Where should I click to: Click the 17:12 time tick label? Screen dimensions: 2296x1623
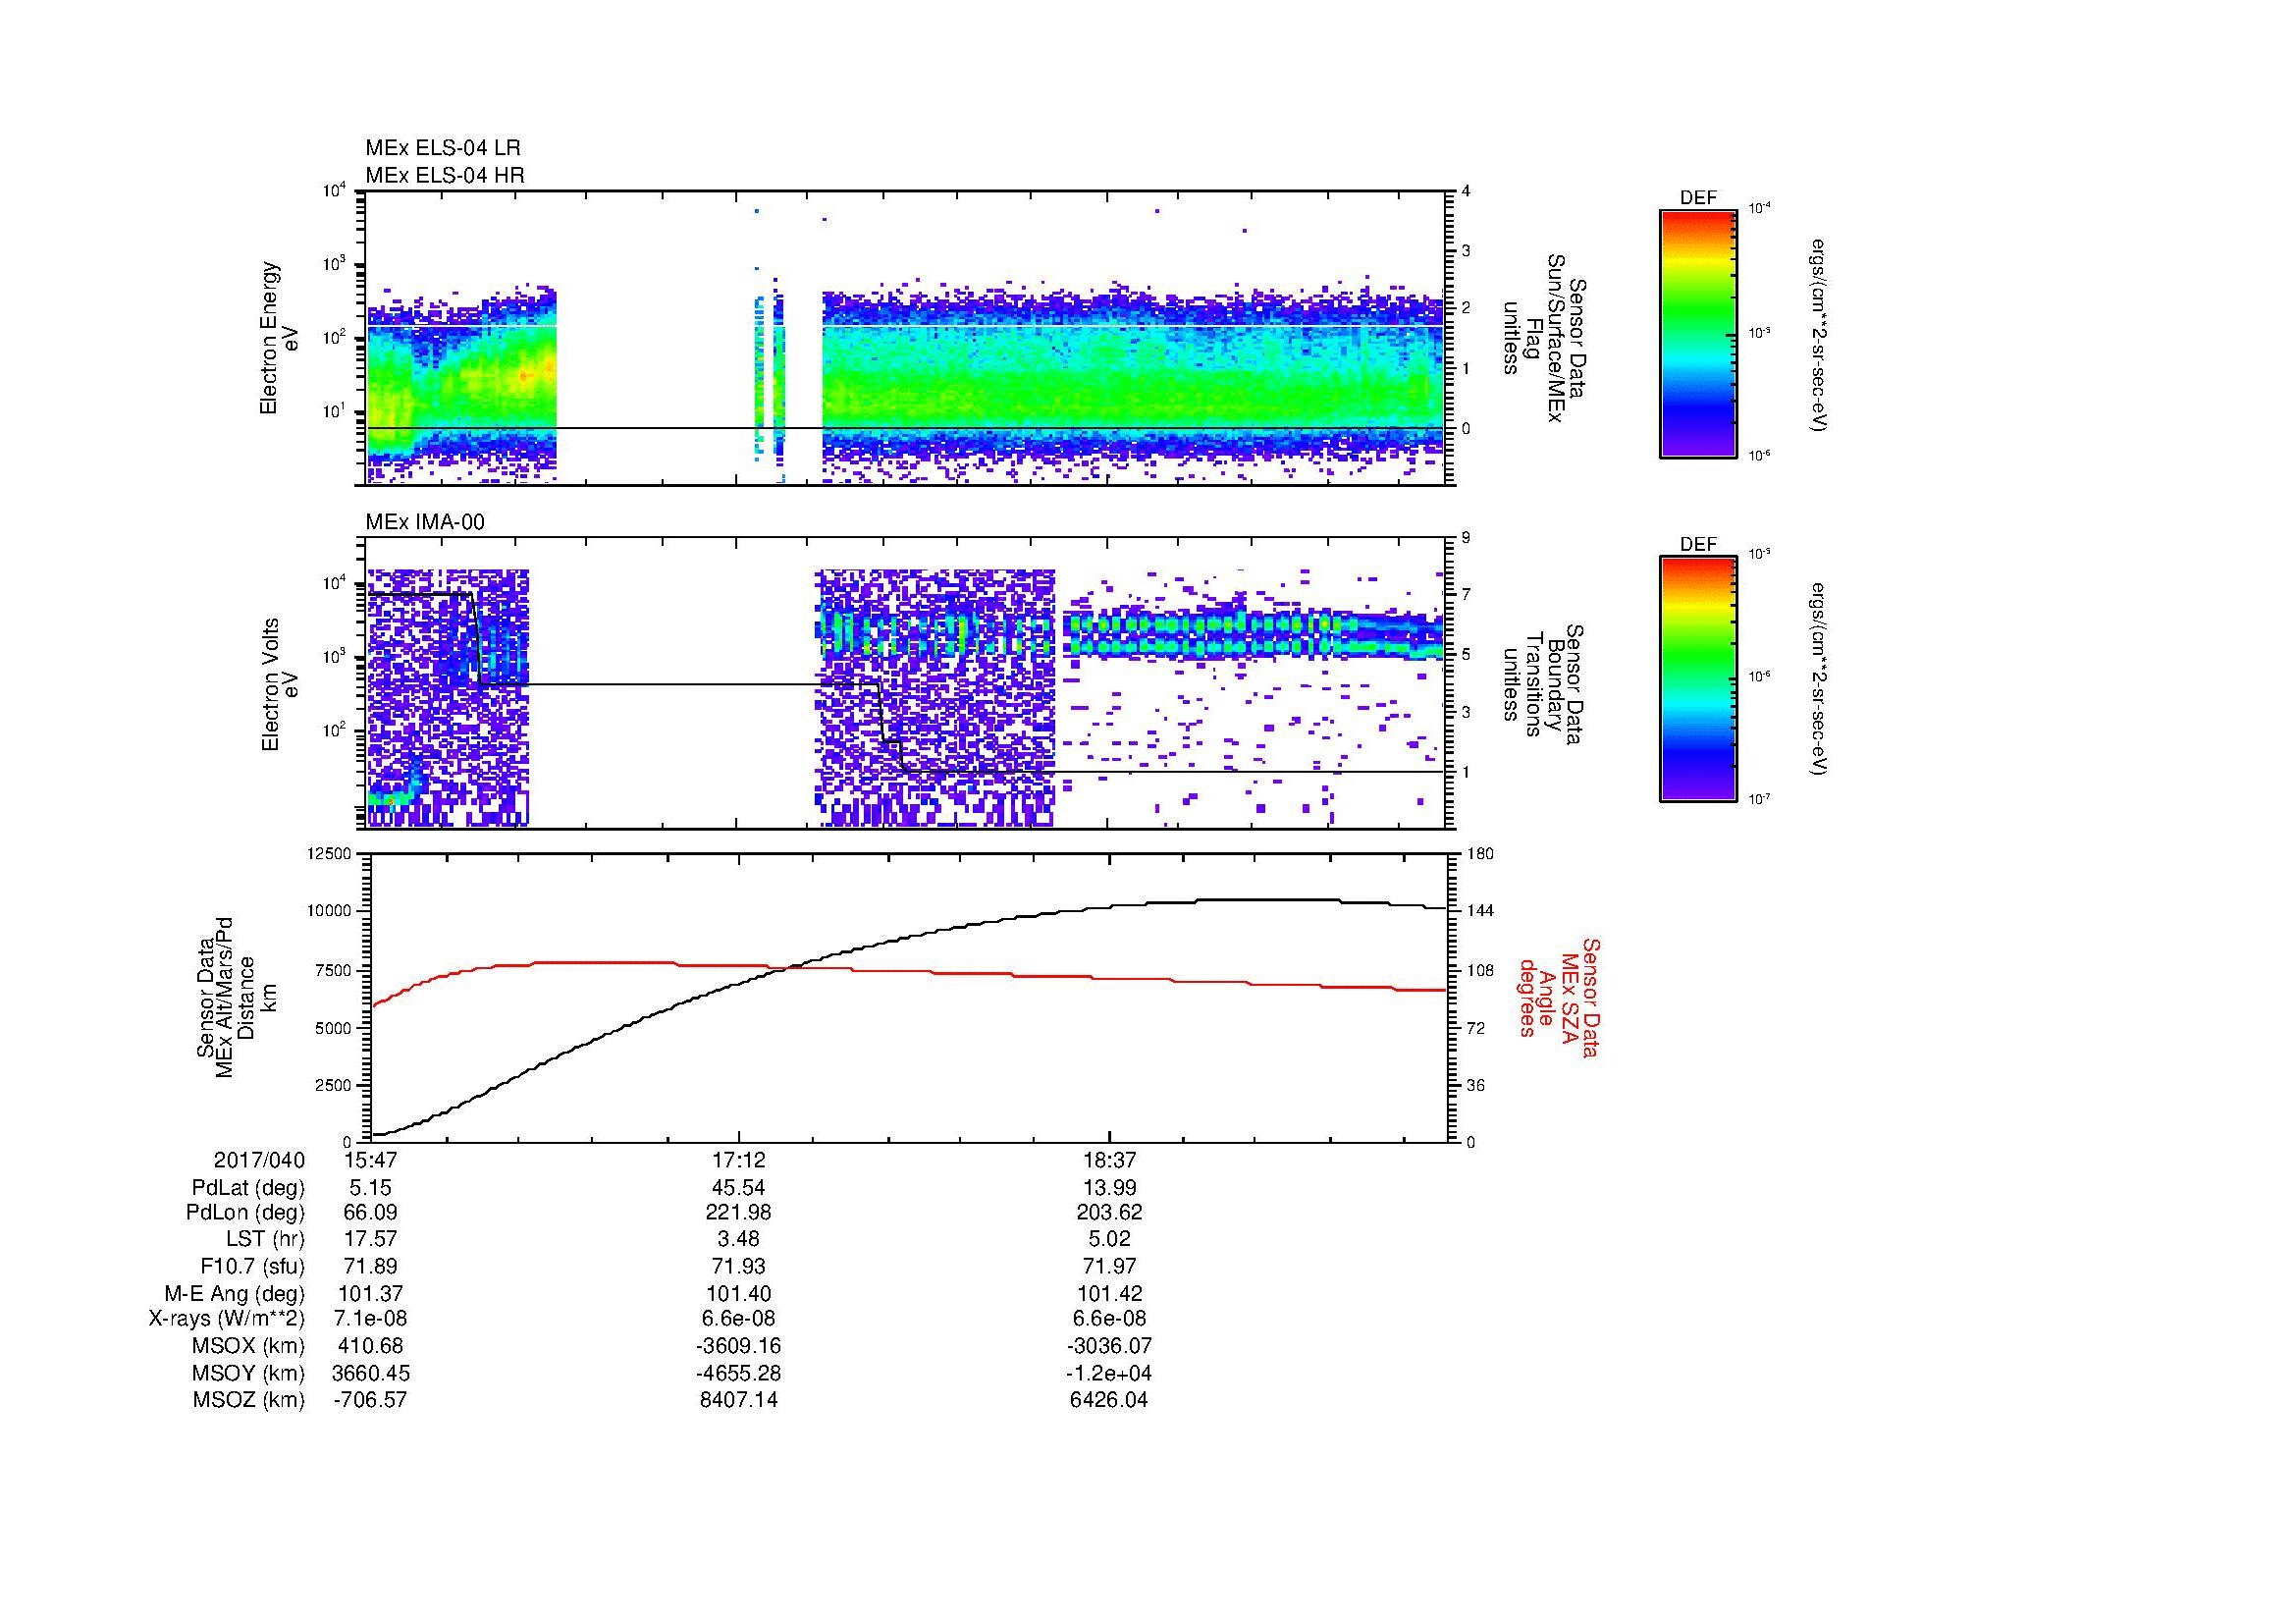(739, 1161)
